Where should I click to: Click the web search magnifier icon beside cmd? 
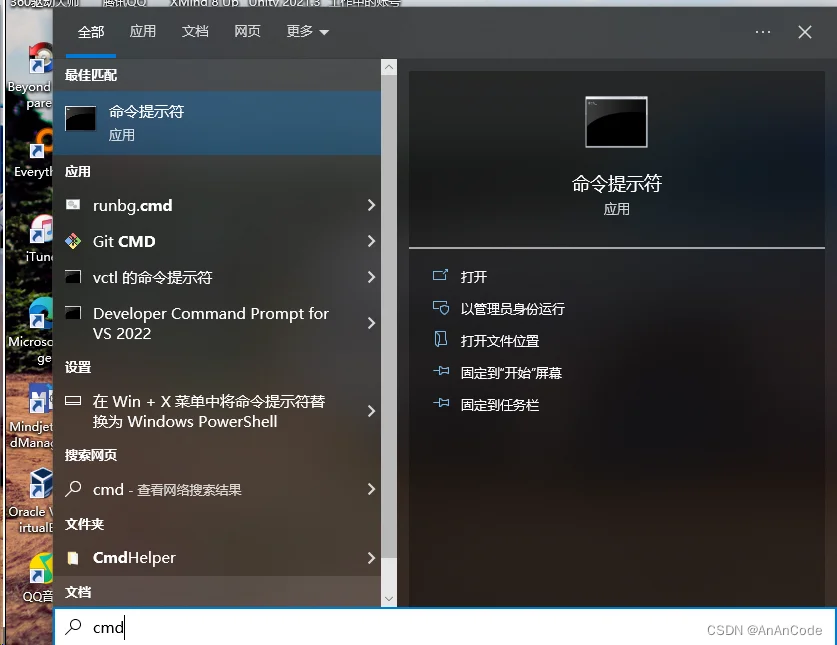click(73, 489)
